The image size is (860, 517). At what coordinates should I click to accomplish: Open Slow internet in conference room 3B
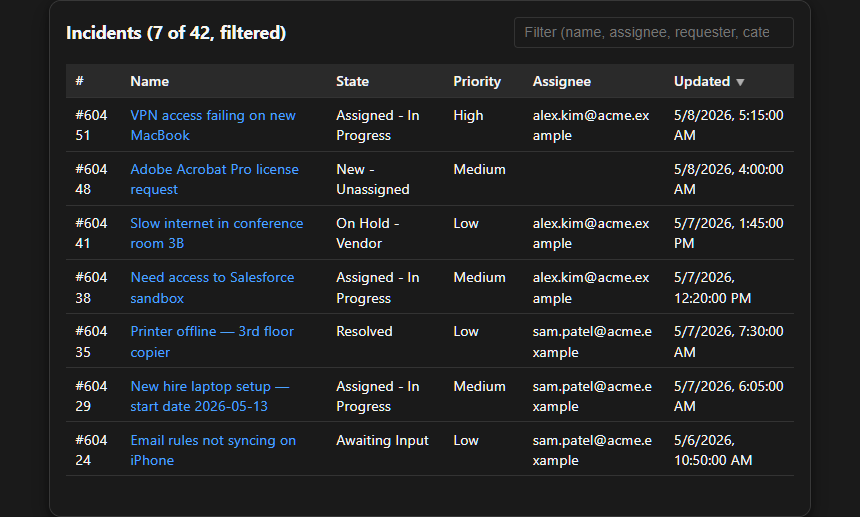217,233
